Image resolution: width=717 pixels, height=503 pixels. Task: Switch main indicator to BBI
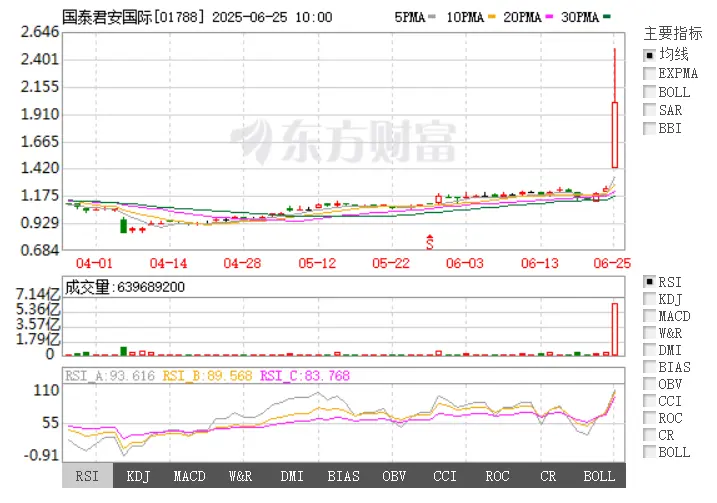point(649,128)
